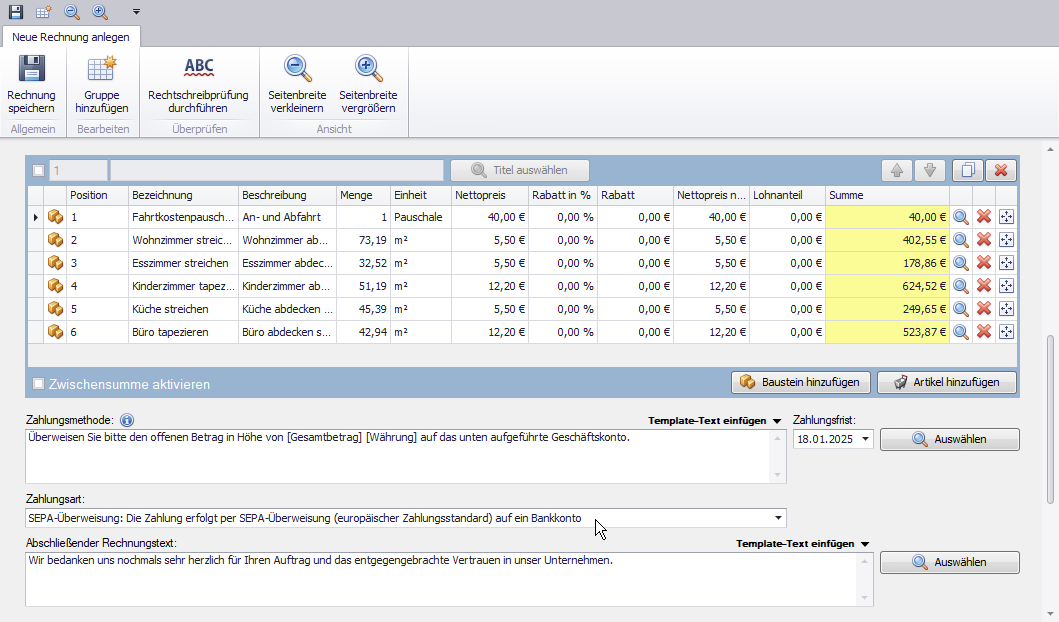Open details magnifier for Büro tapezieren row
This screenshot has height=622, width=1059.
click(961, 332)
